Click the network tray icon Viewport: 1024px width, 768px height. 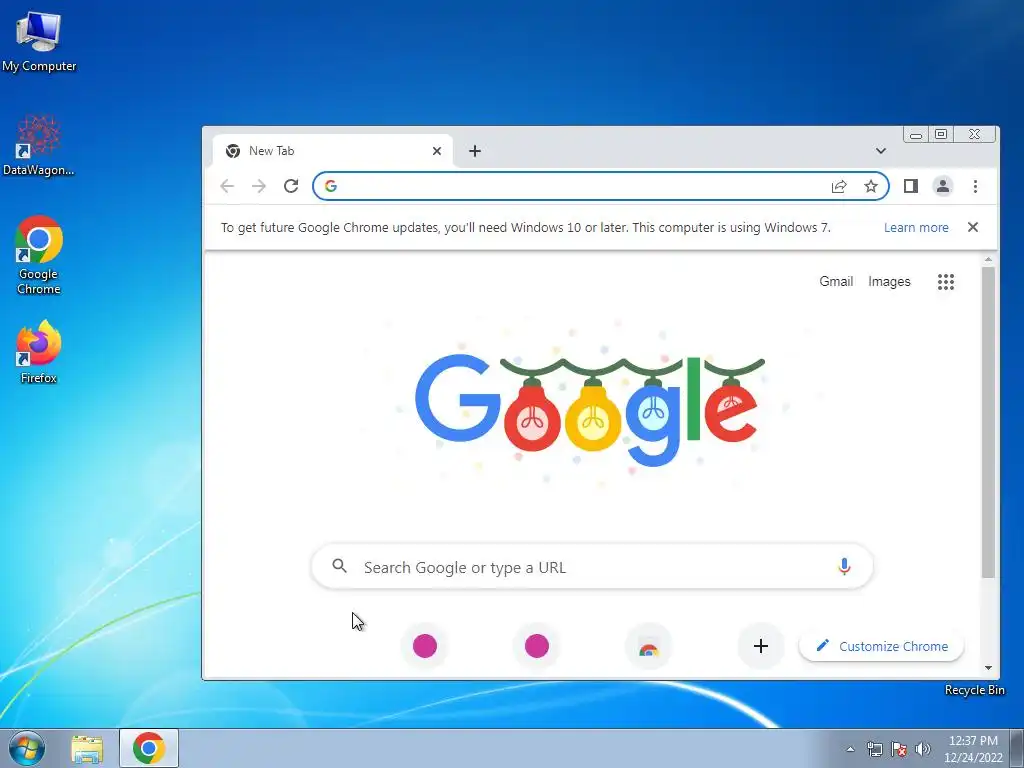click(x=874, y=749)
